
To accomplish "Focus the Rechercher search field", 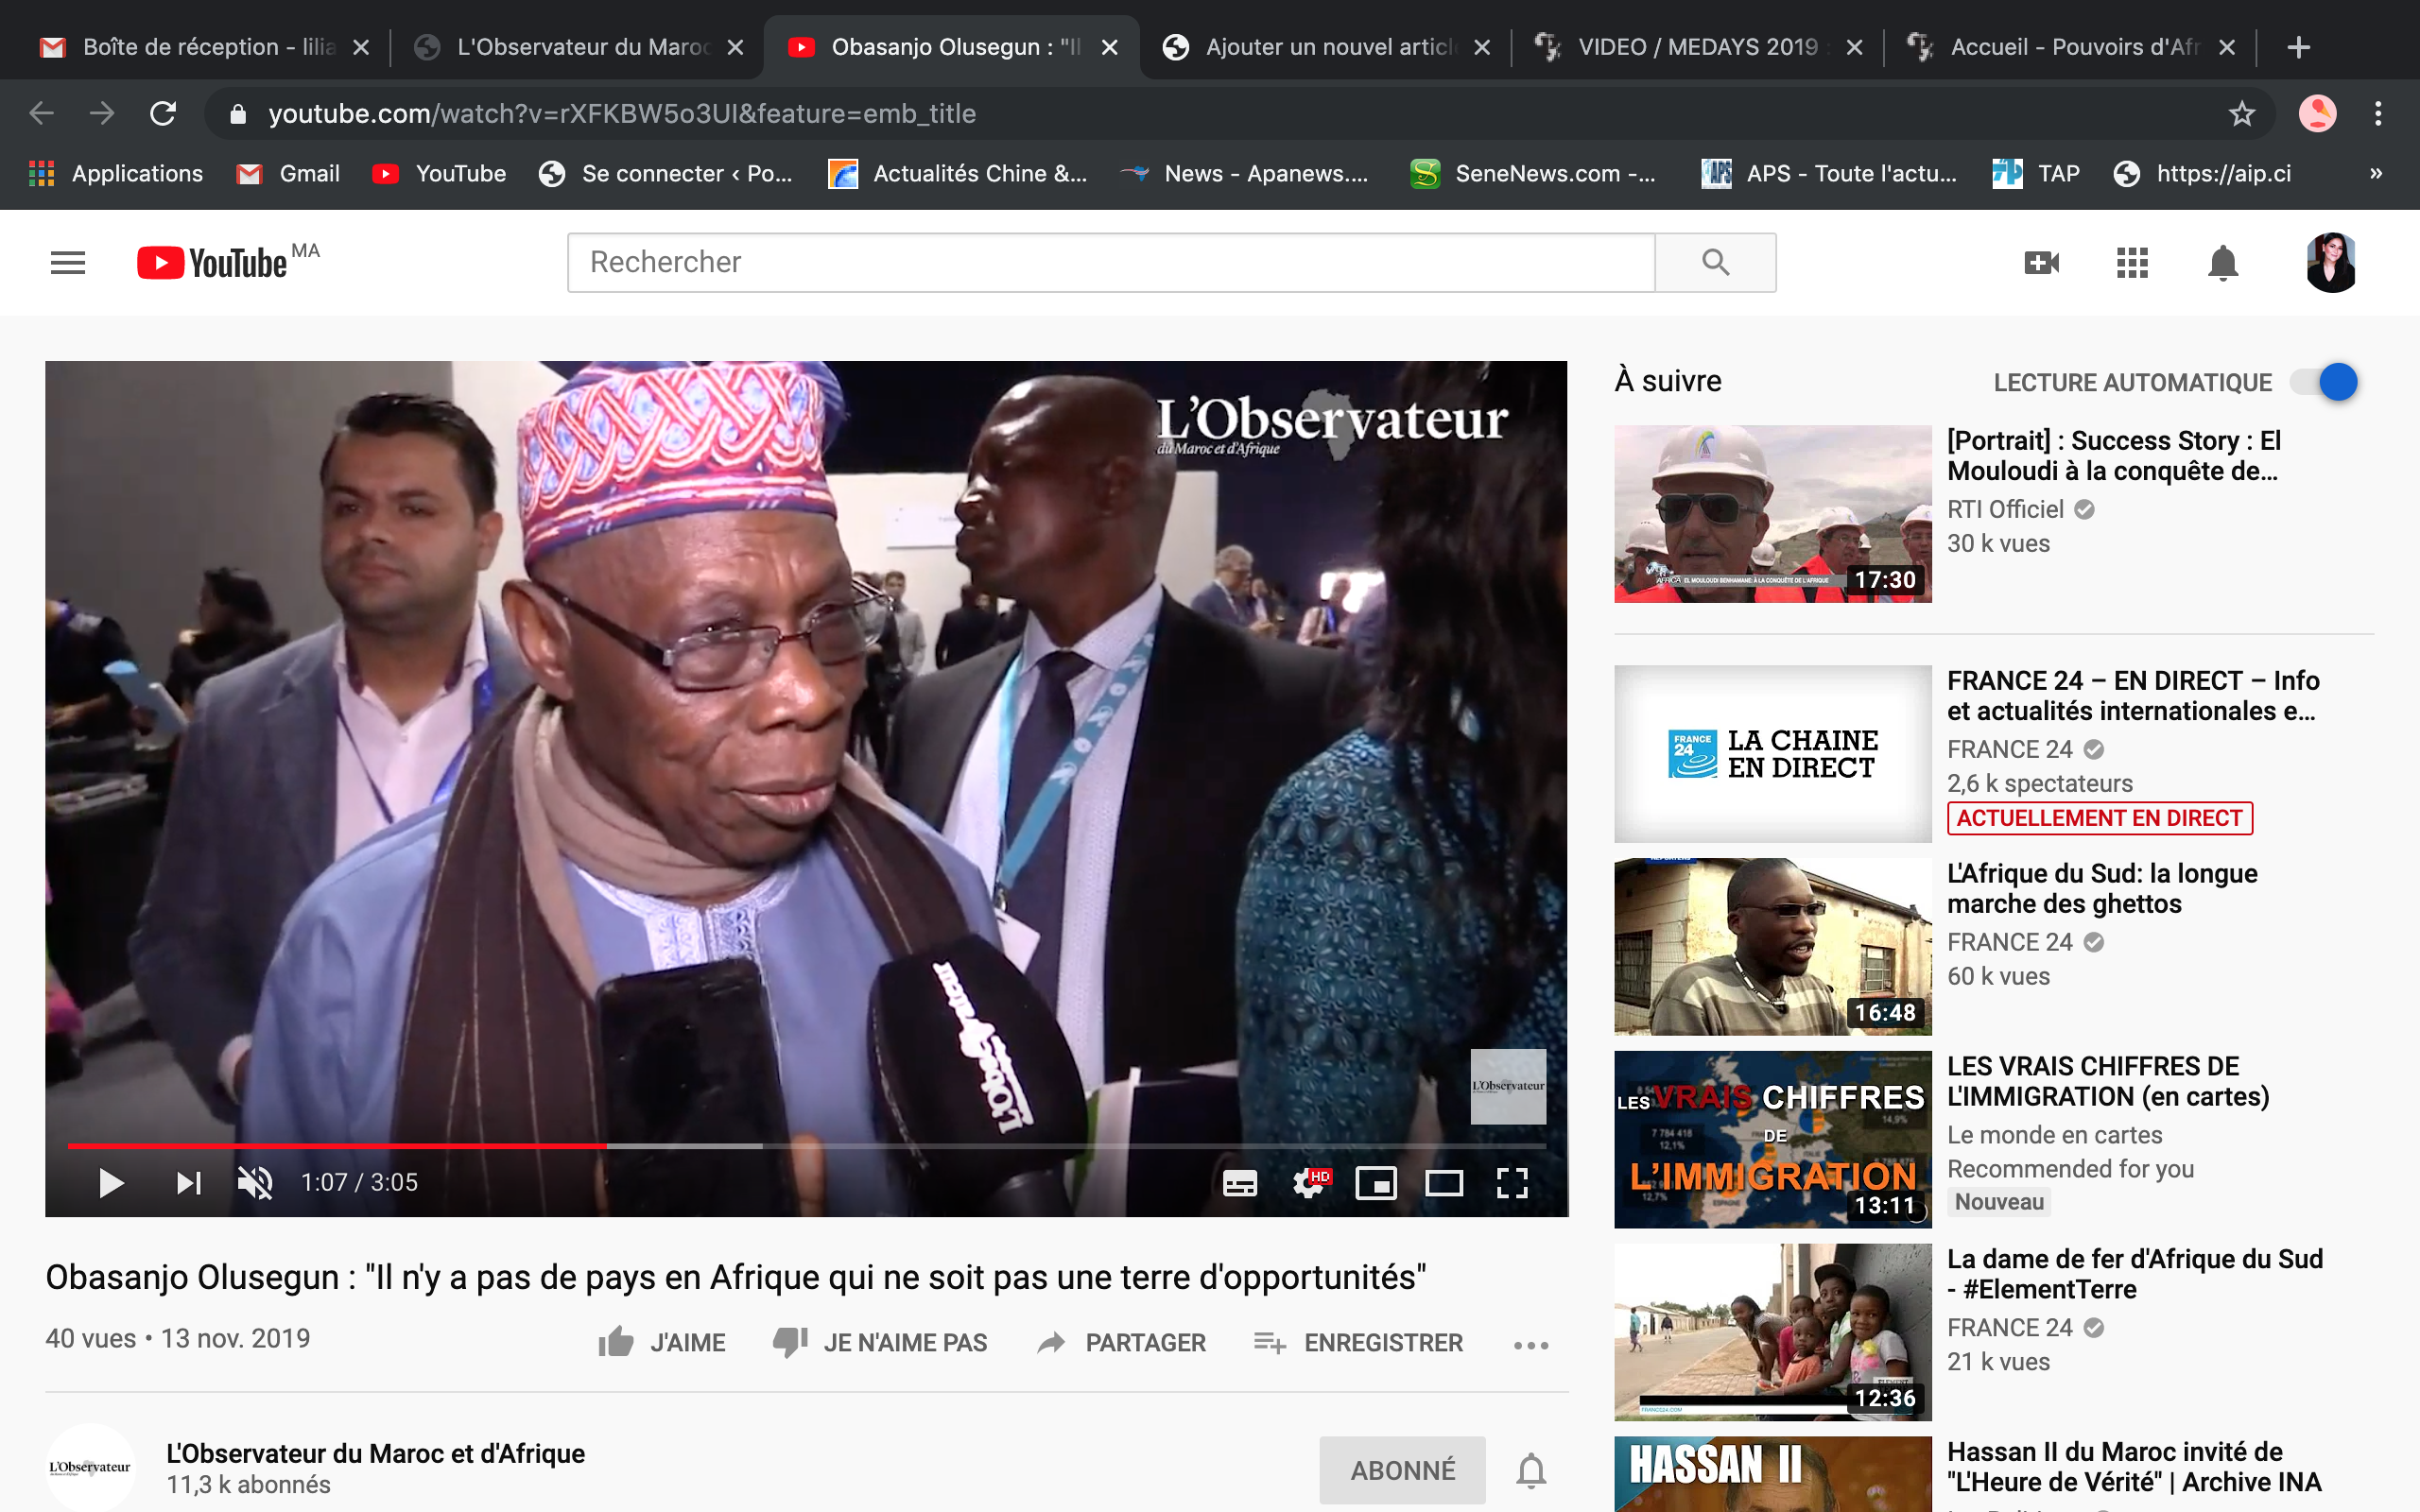I will click(x=1111, y=262).
